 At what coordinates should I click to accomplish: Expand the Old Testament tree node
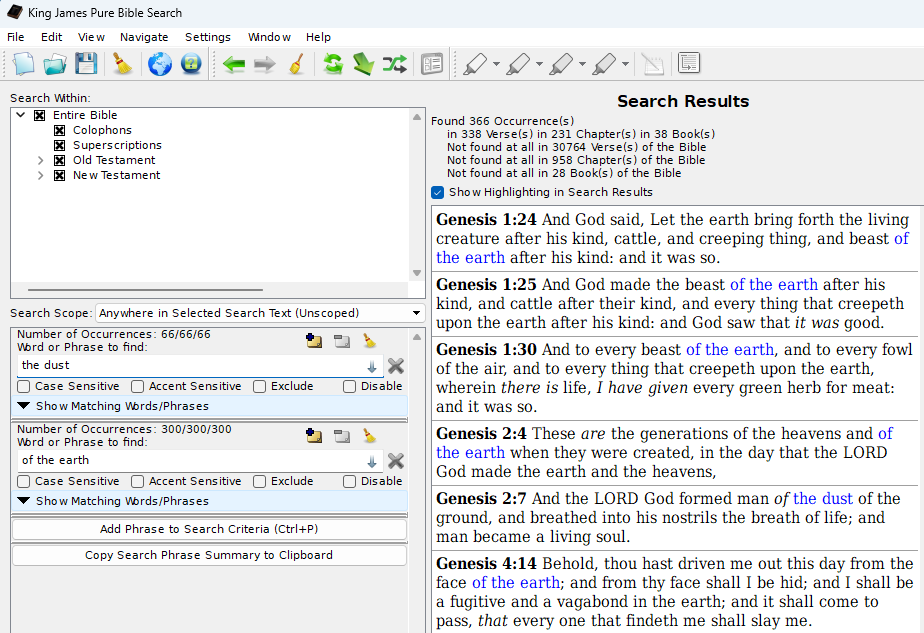tap(41, 160)
